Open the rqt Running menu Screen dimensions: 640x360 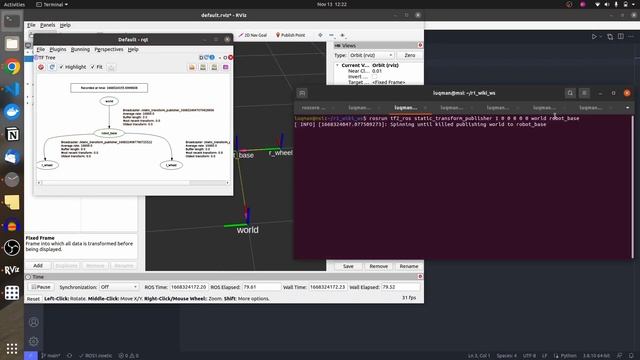coord(80,49)
